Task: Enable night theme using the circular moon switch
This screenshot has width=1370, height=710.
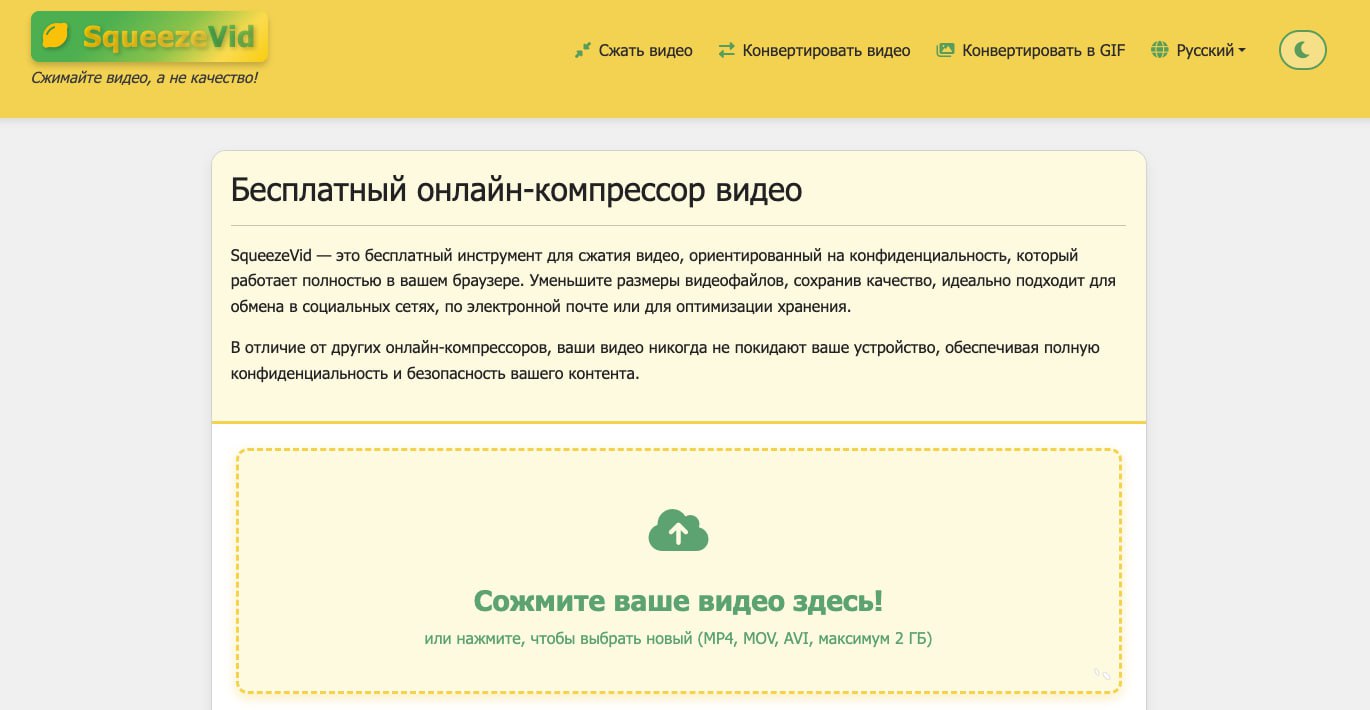Action: (x=1302, y=49)
